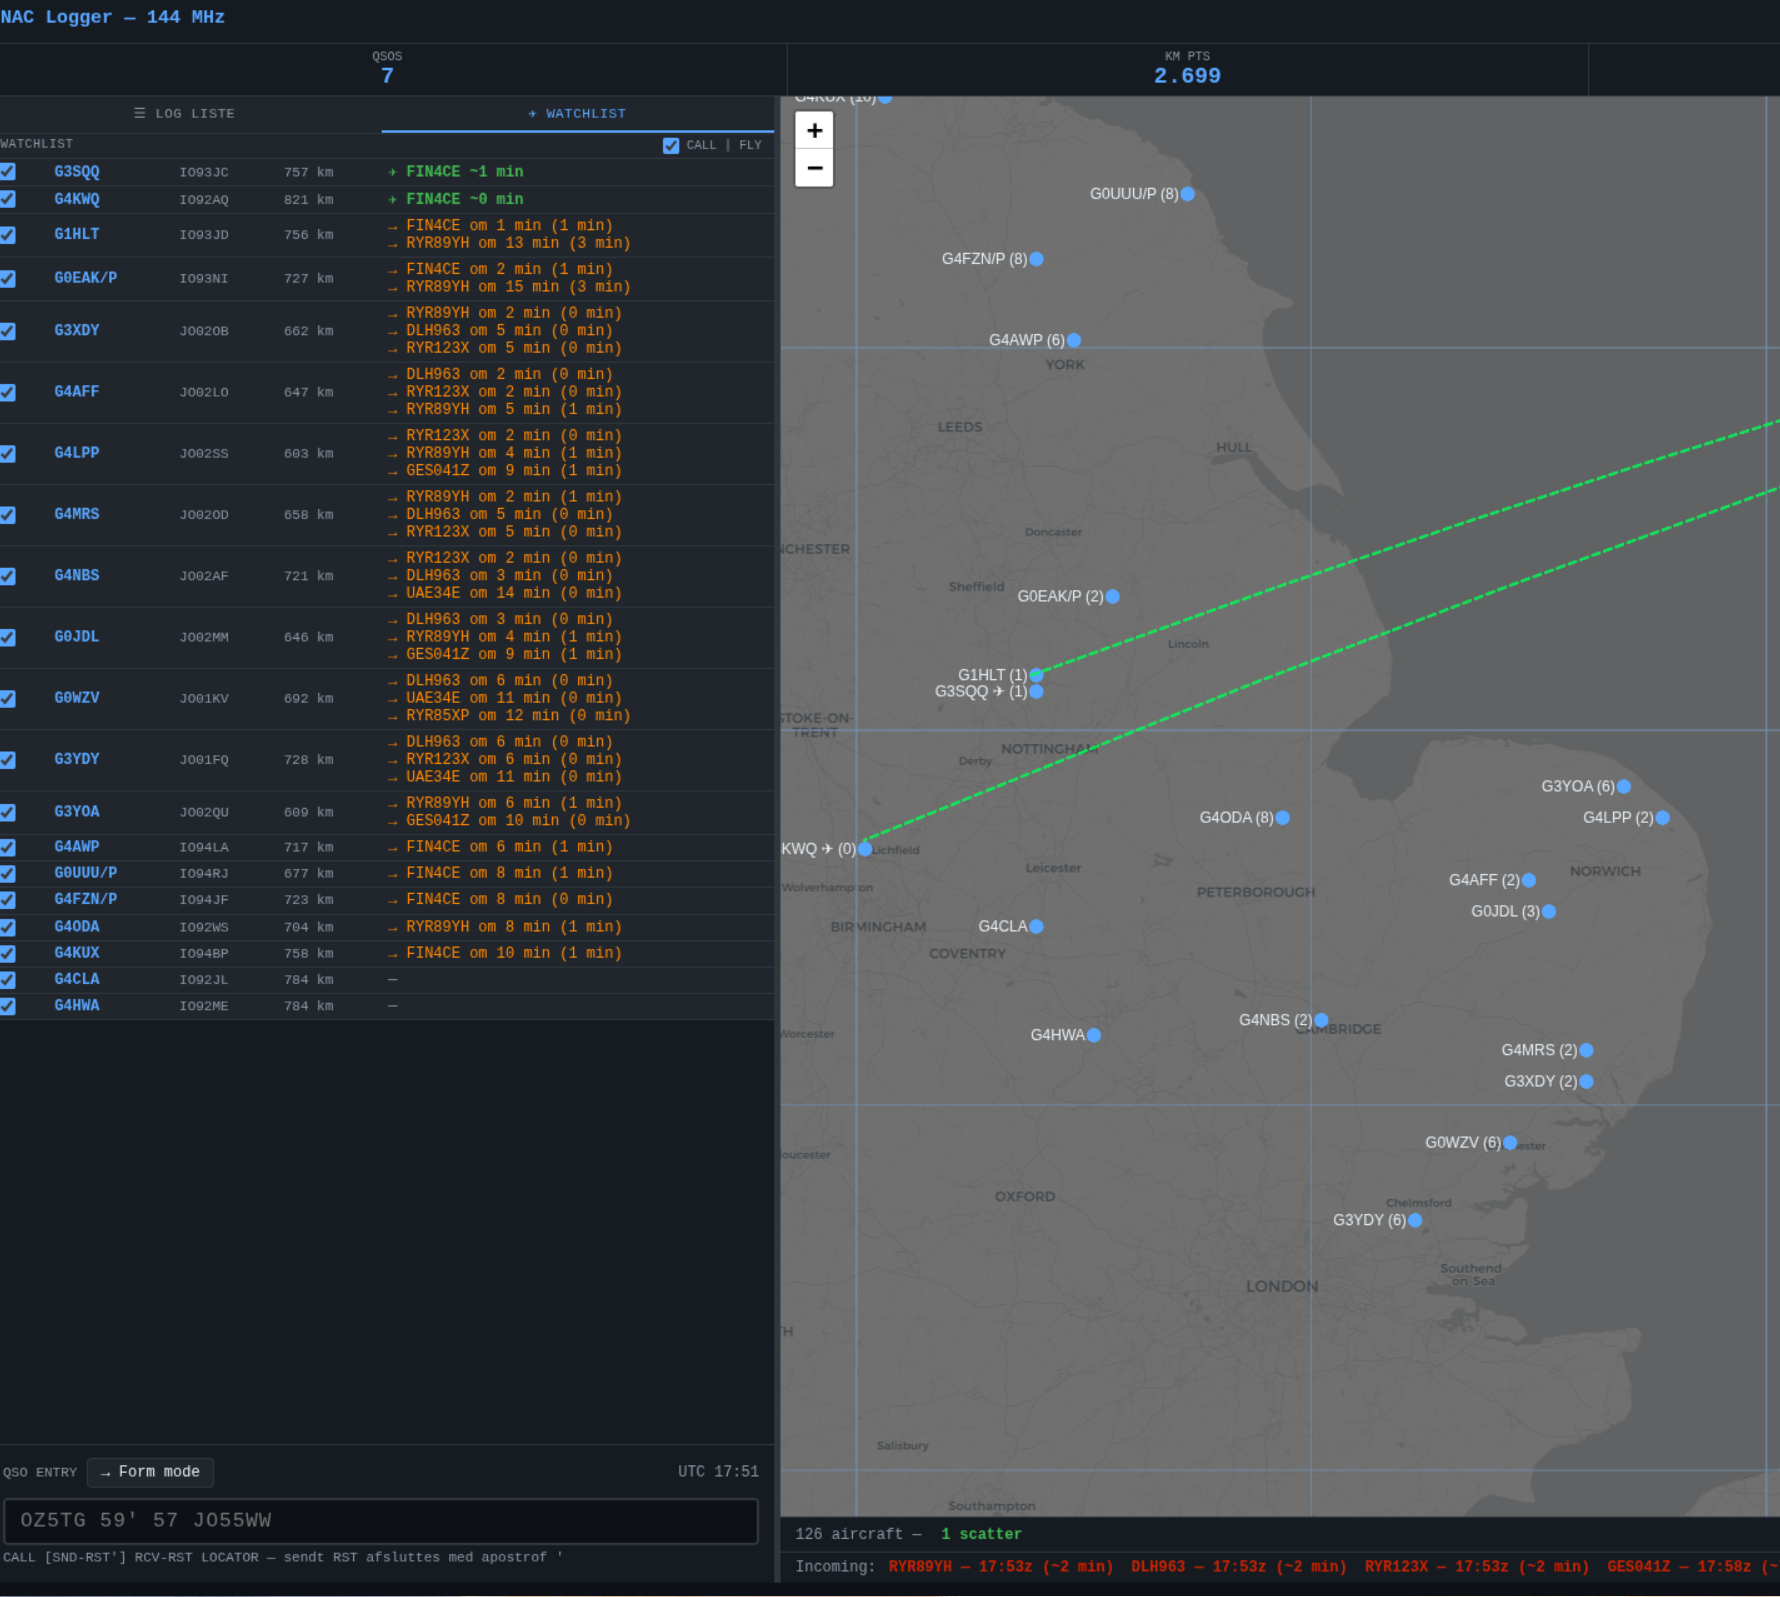Uncheck the G3SQQ watchlist checkbox

pyautogui.click(x=8, y=171)
